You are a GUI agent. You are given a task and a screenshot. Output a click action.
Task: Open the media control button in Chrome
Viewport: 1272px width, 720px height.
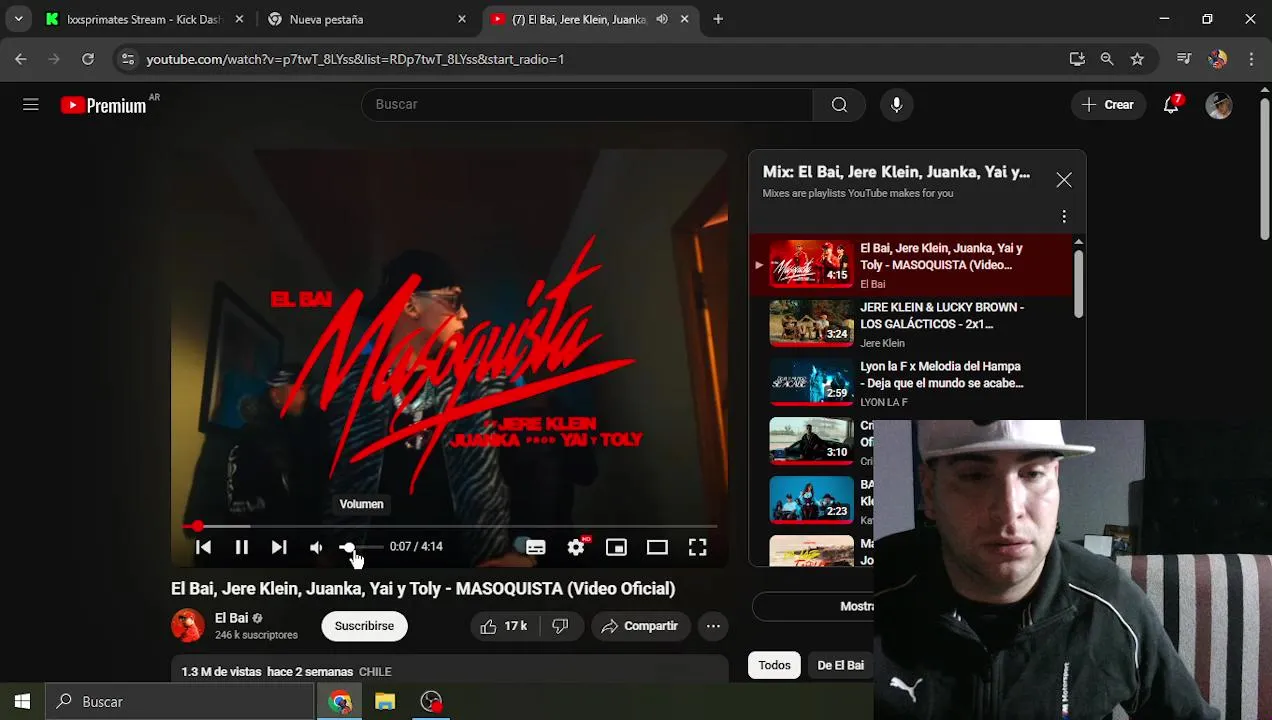[1184, 59]
